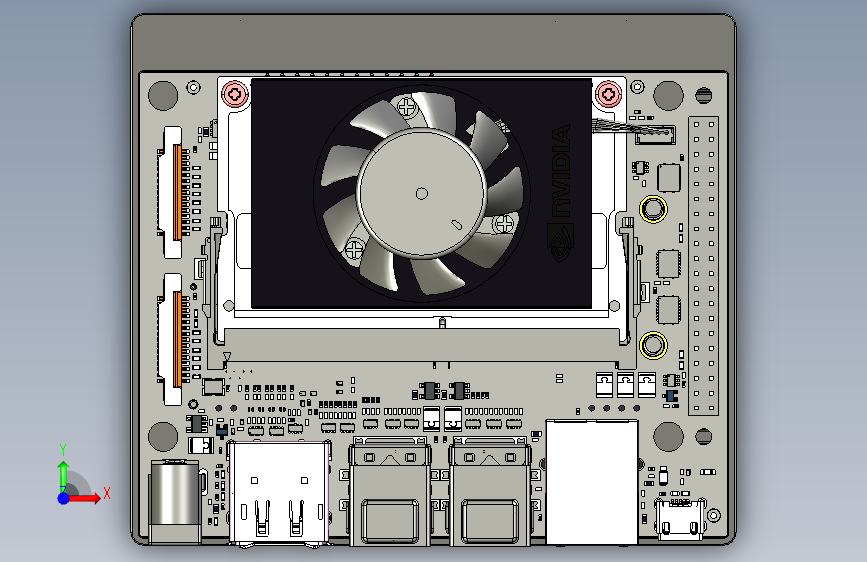Select the white stacked USB connector
Viewport: 867px width, 562px height.
tap(280, 492)
